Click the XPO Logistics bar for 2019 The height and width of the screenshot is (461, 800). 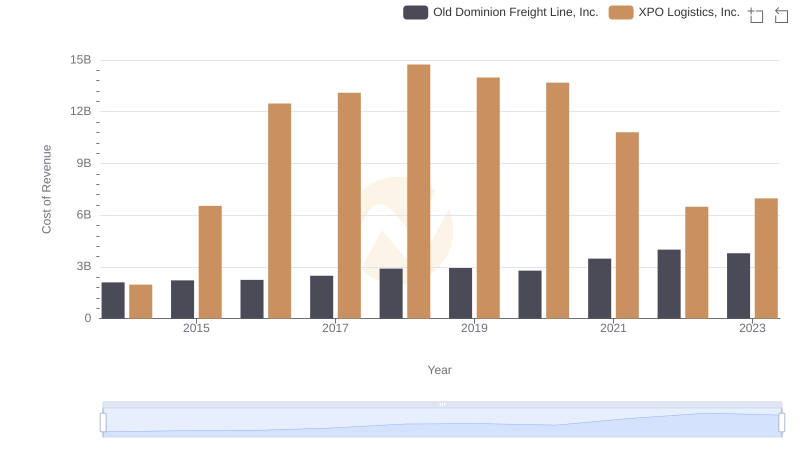(x=488, y=198)
